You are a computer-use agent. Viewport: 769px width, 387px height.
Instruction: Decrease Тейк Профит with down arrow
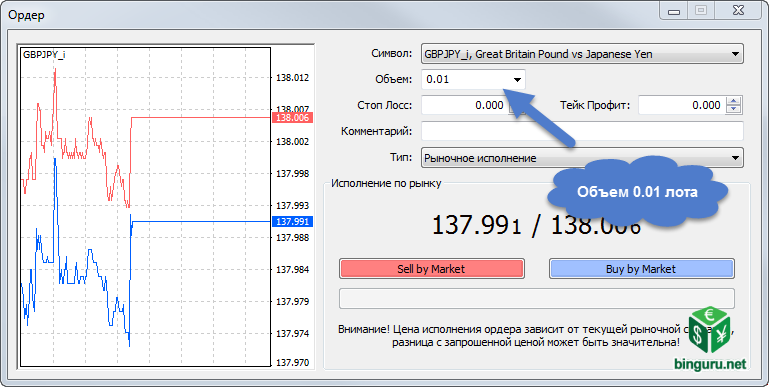click(733, 109)
